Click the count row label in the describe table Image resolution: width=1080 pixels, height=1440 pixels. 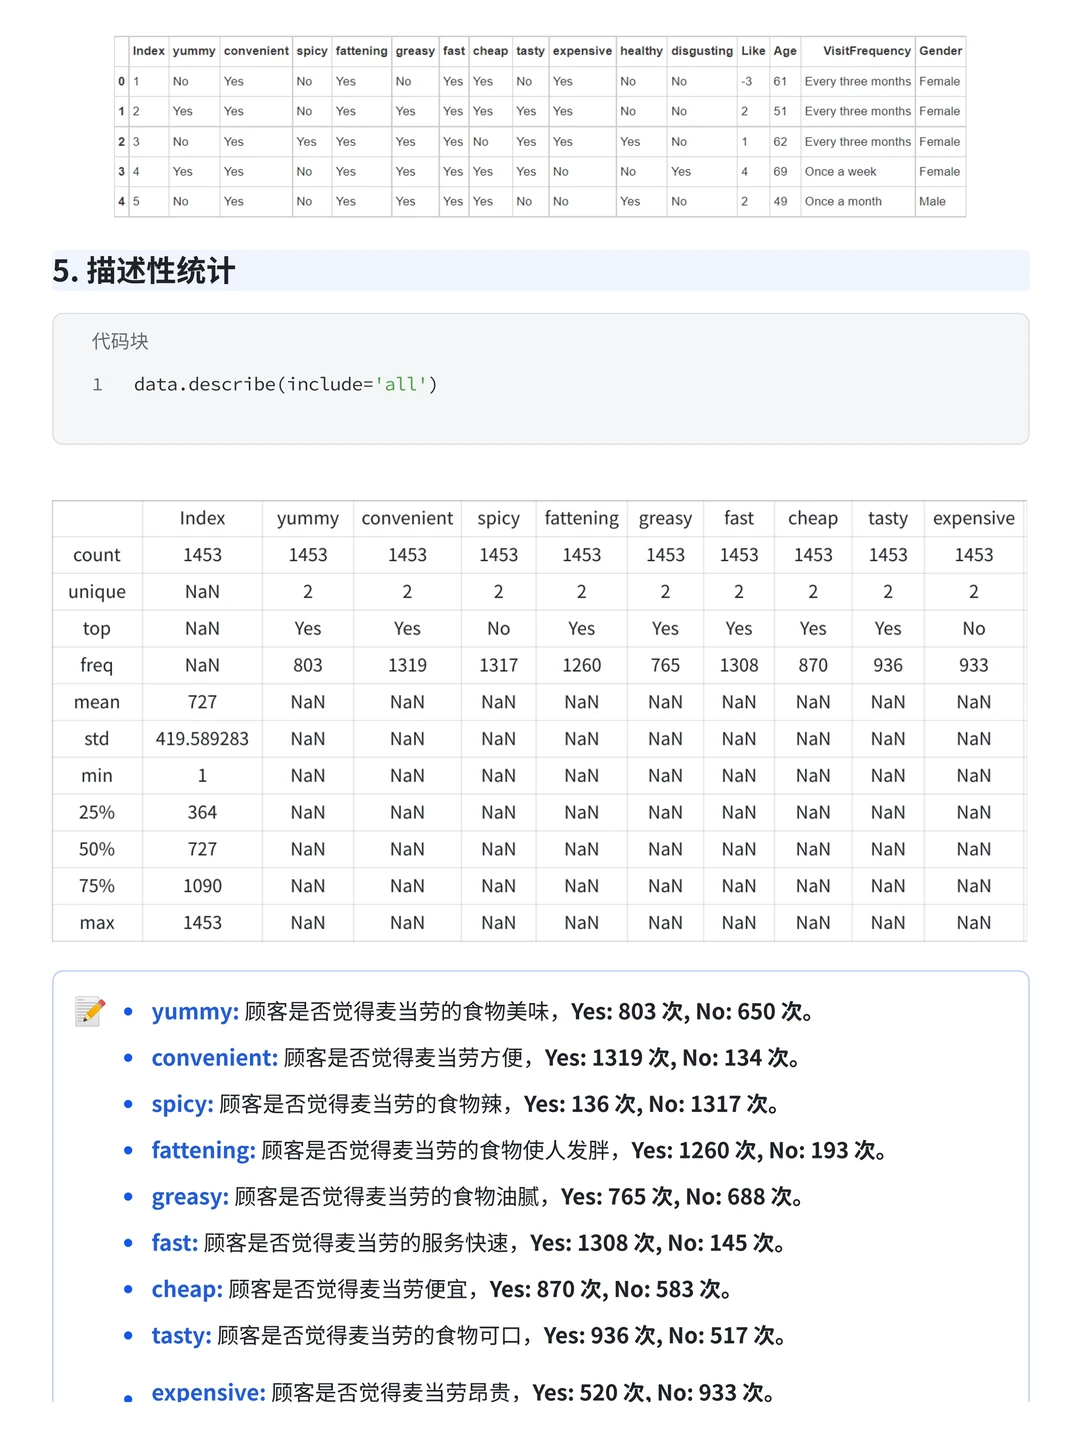tap(96, 554)
